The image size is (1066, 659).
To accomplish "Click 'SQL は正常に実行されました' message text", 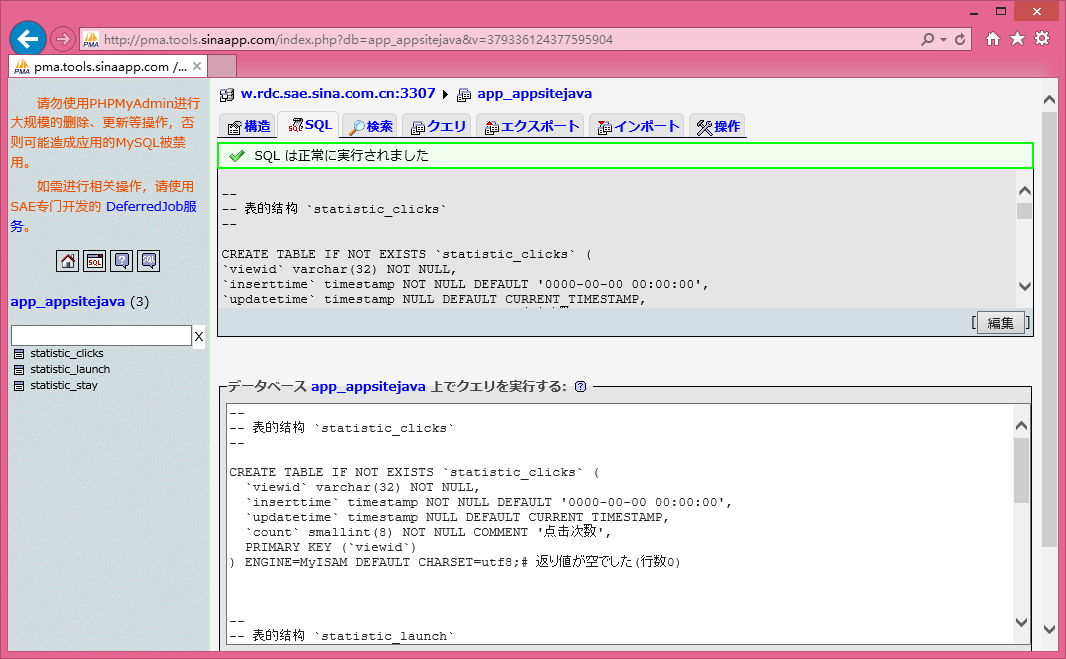I will click(341, 156).
